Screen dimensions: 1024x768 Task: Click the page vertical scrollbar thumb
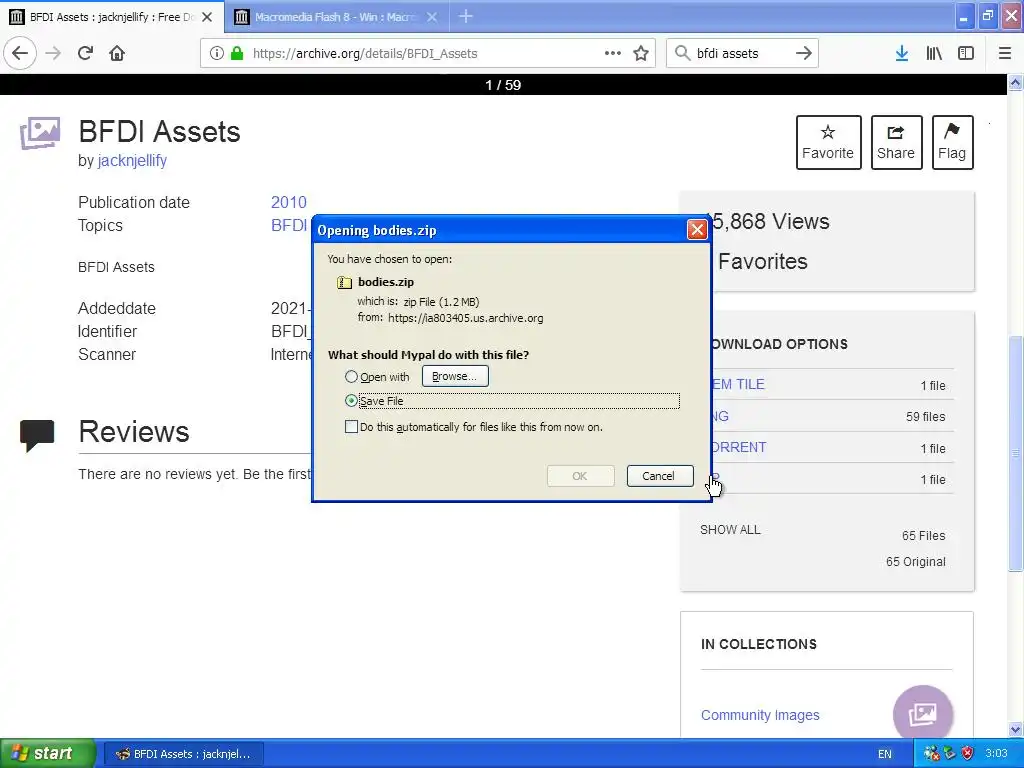click(x=1015, y=454)
